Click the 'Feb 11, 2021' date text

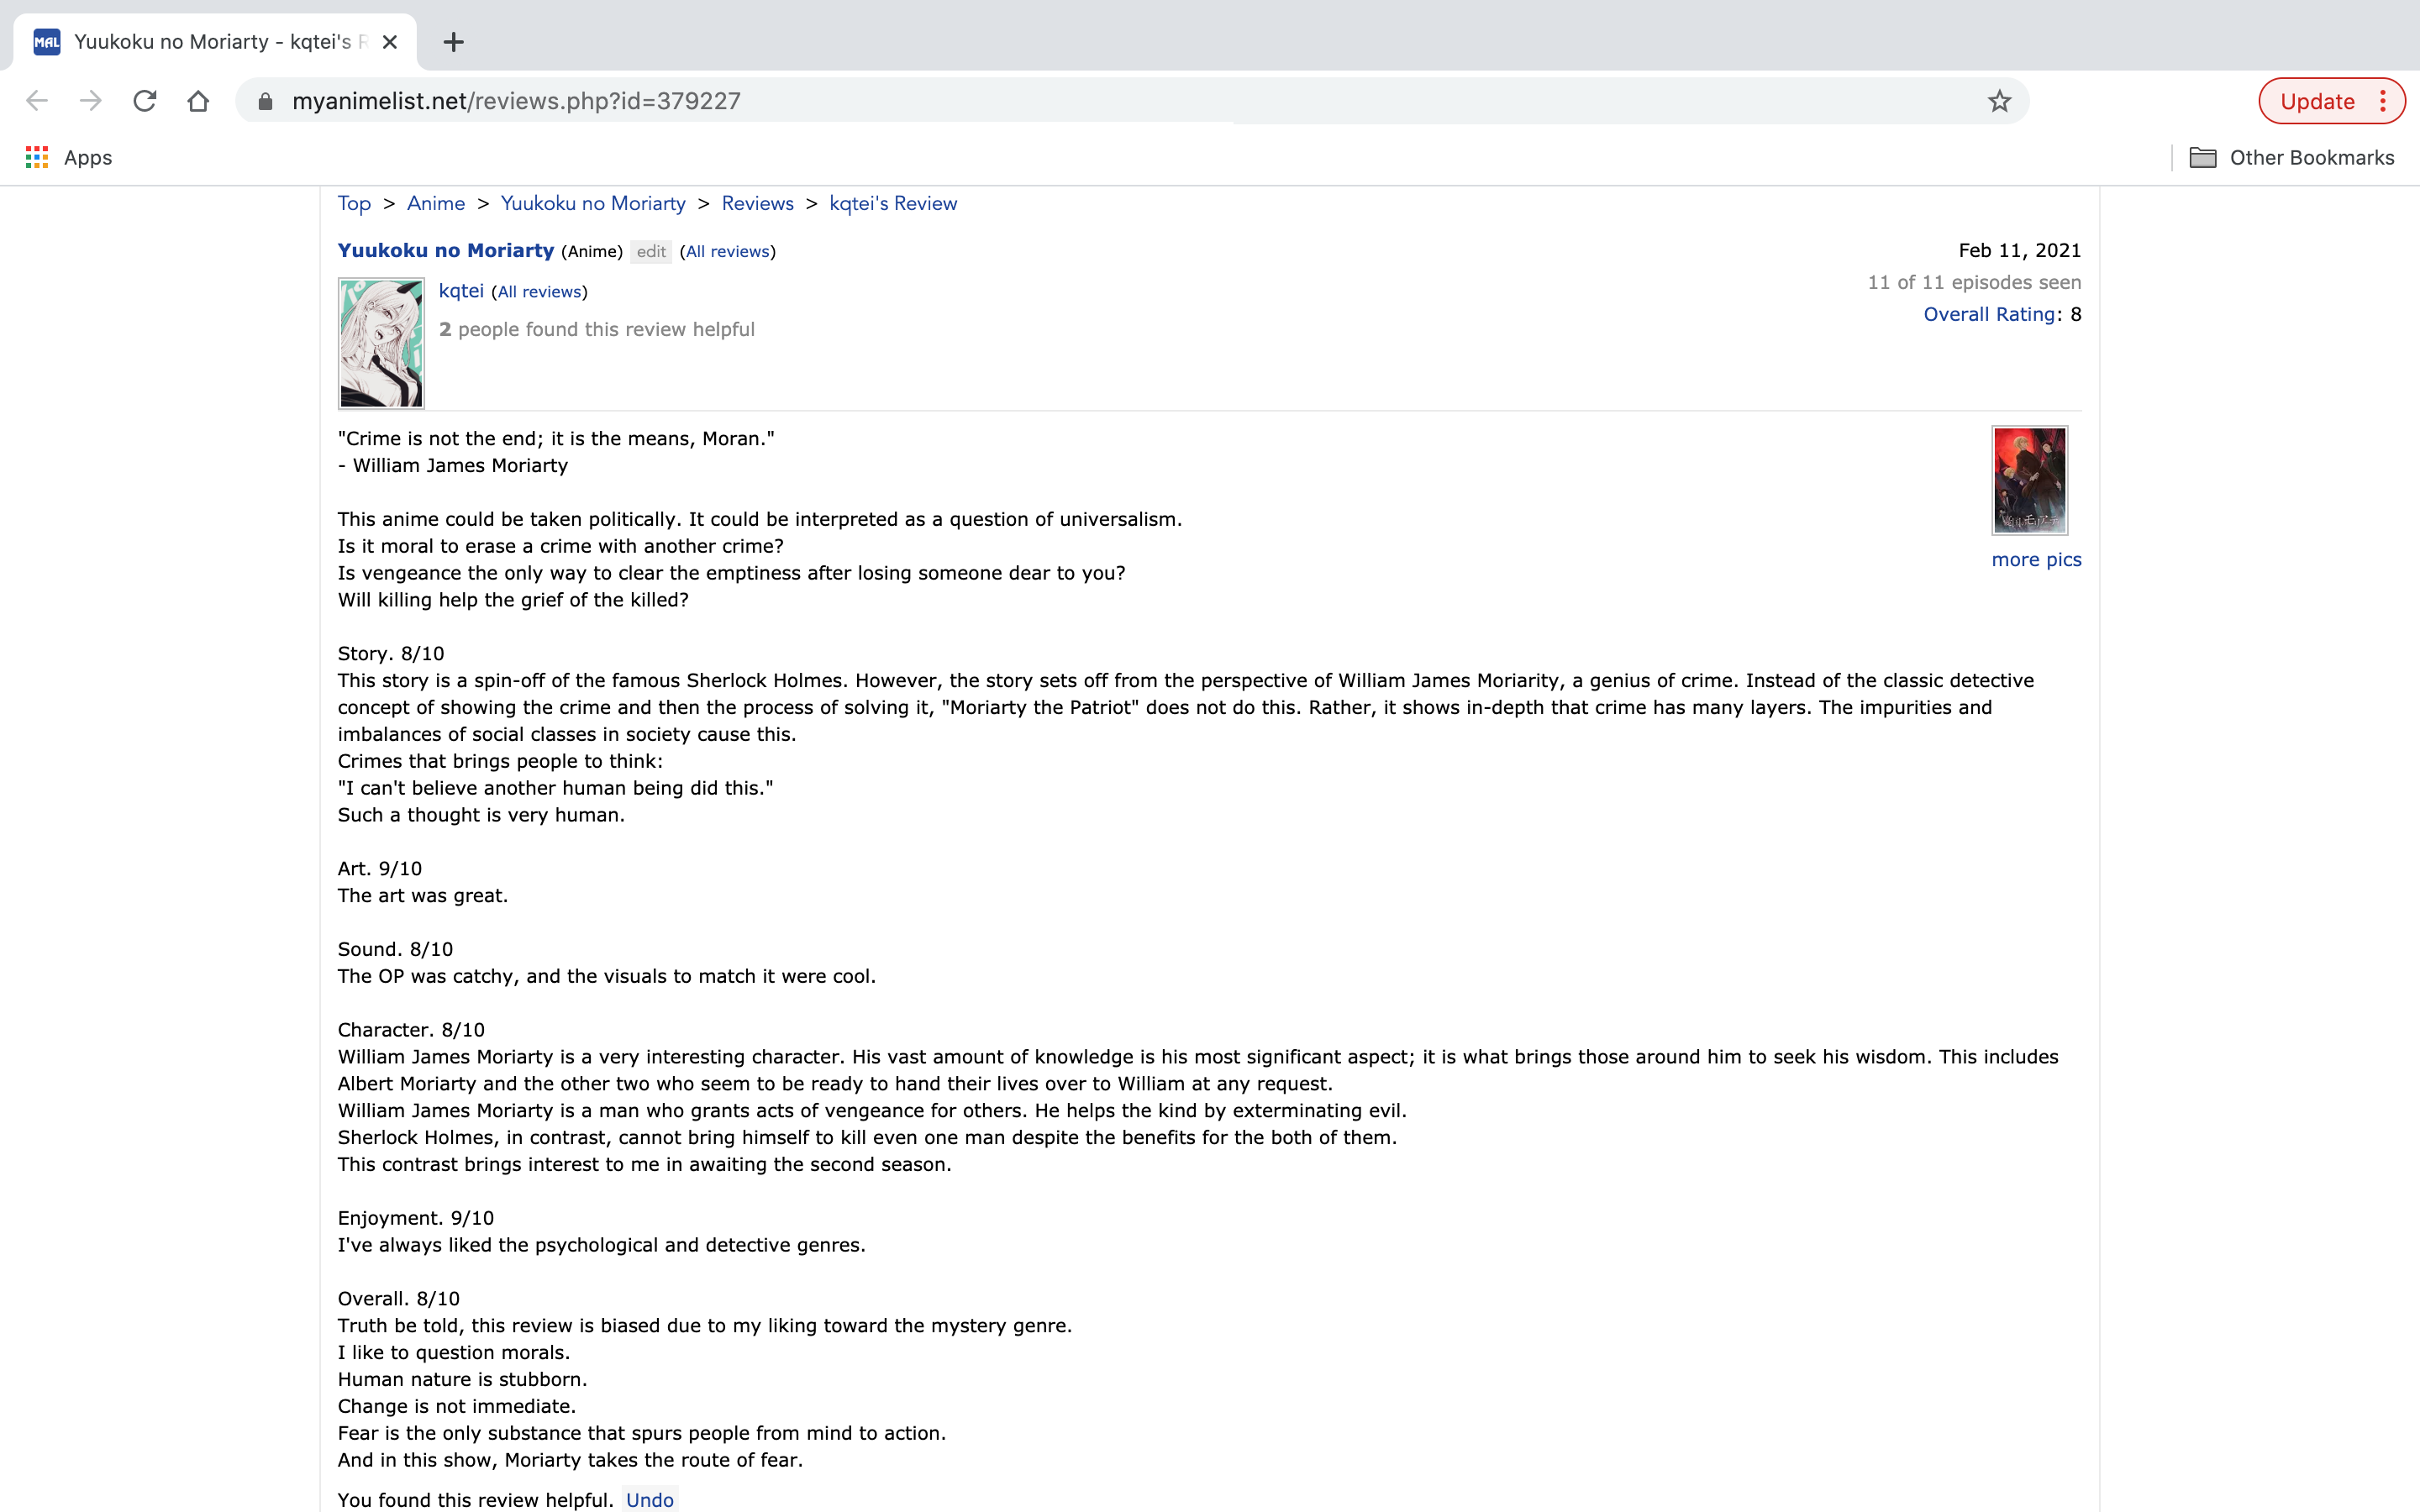[x=2019, y=250]
